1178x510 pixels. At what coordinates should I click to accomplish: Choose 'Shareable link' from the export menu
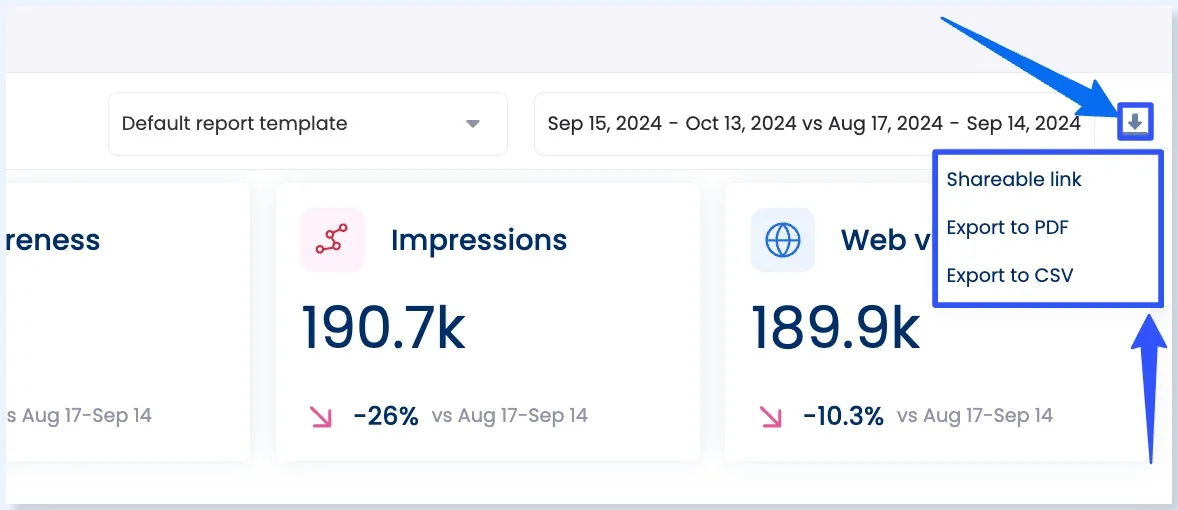click(1014, 180)
